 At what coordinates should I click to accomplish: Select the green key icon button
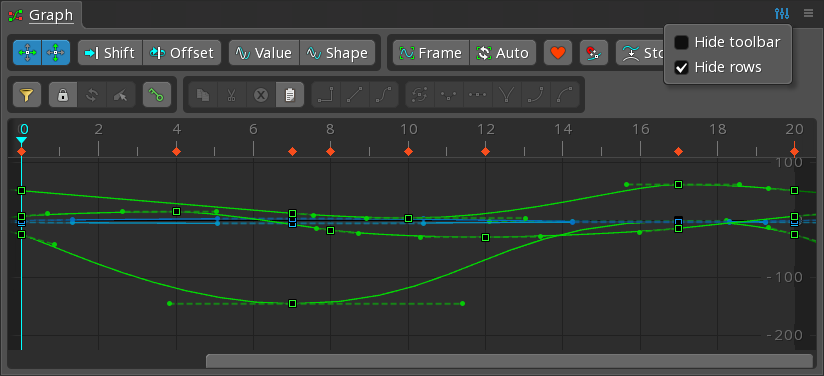pyautogui.click(x=157, y=95)
